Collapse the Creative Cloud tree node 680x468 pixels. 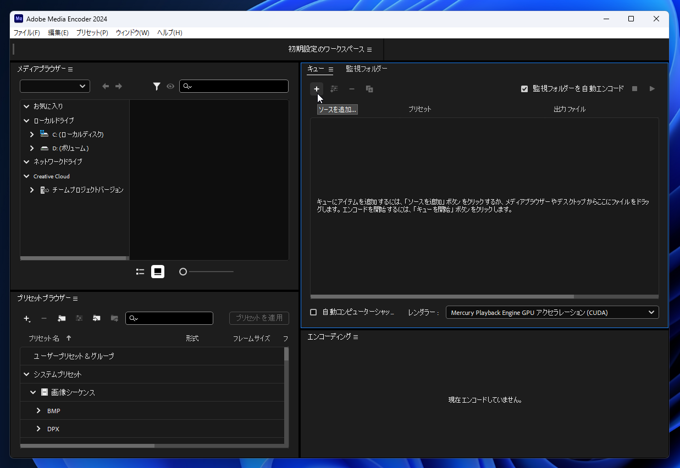26,176
